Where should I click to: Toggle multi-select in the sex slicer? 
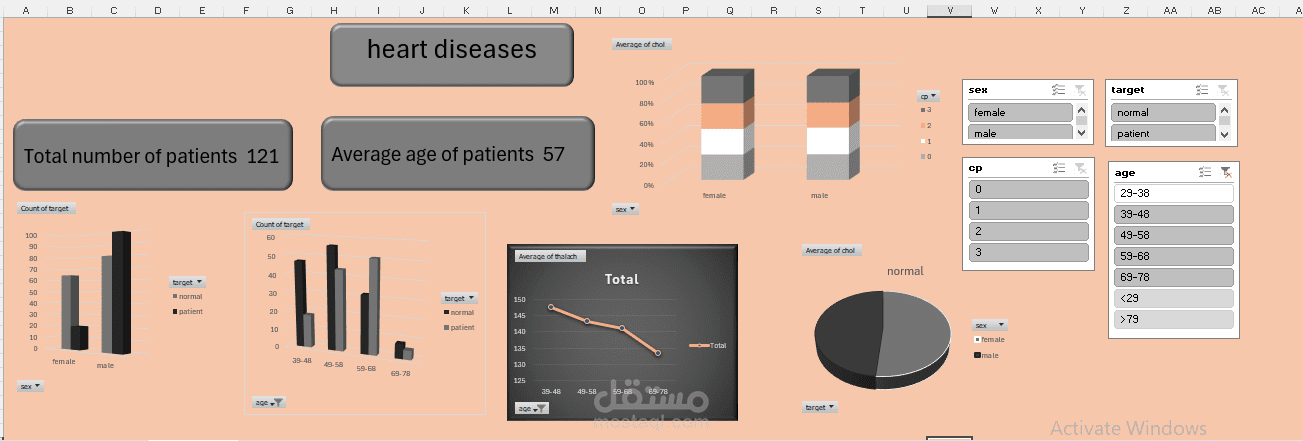coord(1059,90)
